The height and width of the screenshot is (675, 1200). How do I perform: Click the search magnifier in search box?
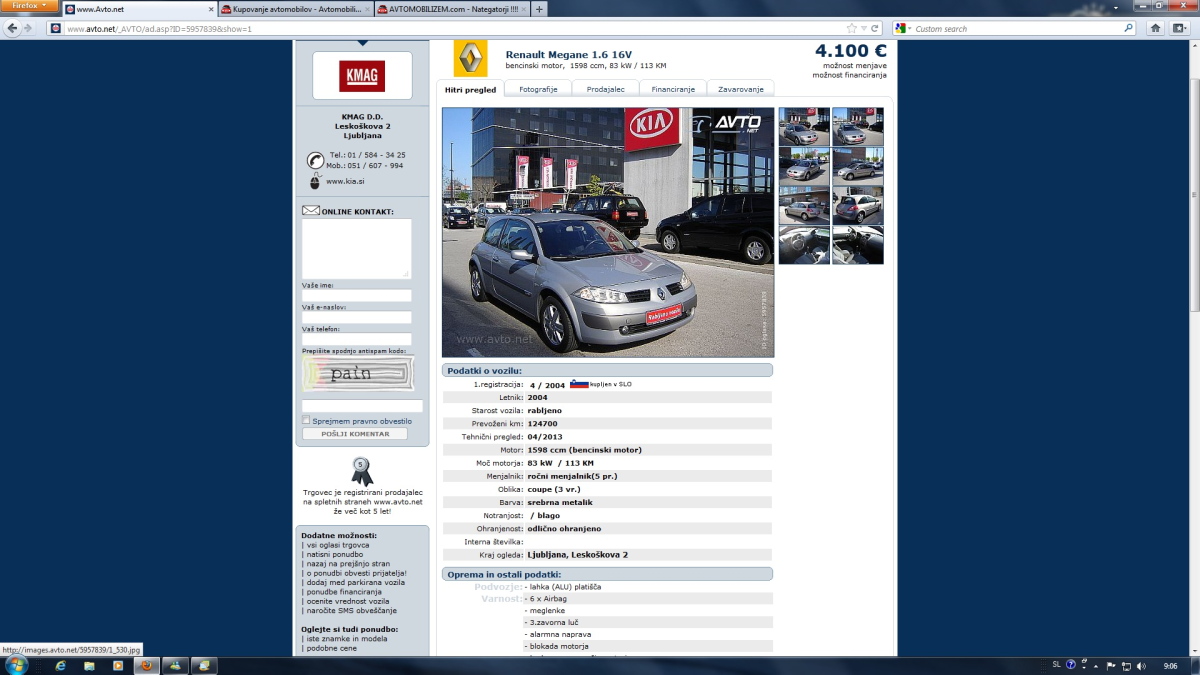tap(1128, 28)
